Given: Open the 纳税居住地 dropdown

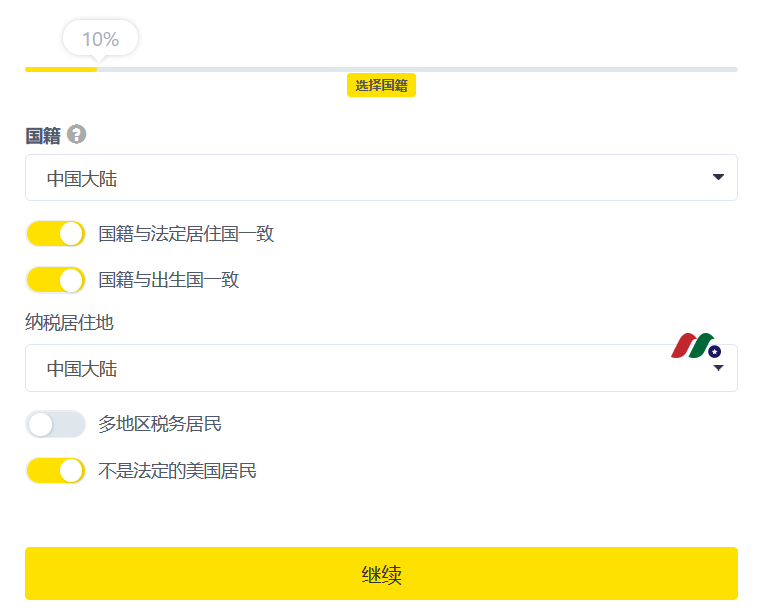Looking at the screenshot, I should pyautogui.click(x=381, y=368).
